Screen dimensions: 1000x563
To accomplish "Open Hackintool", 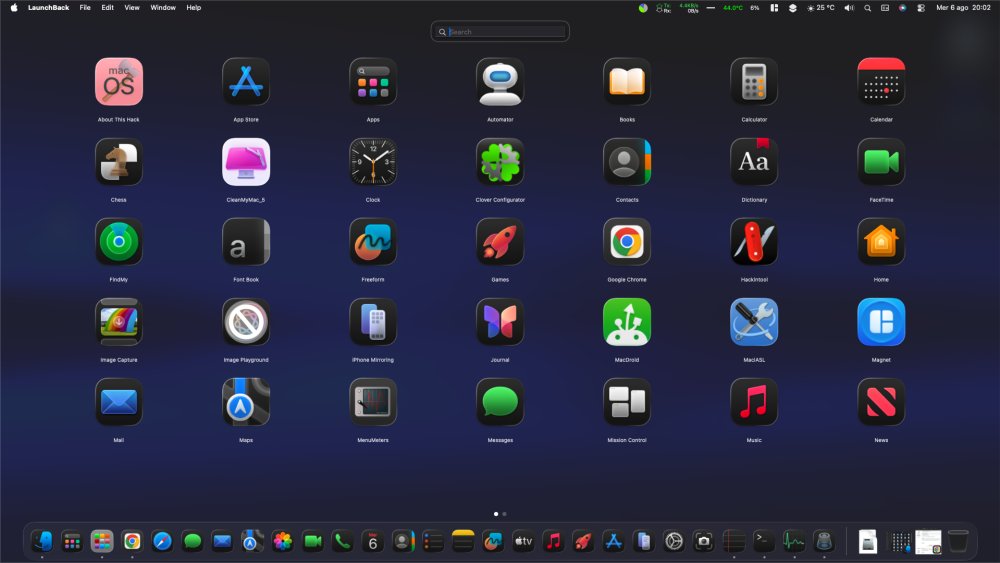I will coord(754,242).
